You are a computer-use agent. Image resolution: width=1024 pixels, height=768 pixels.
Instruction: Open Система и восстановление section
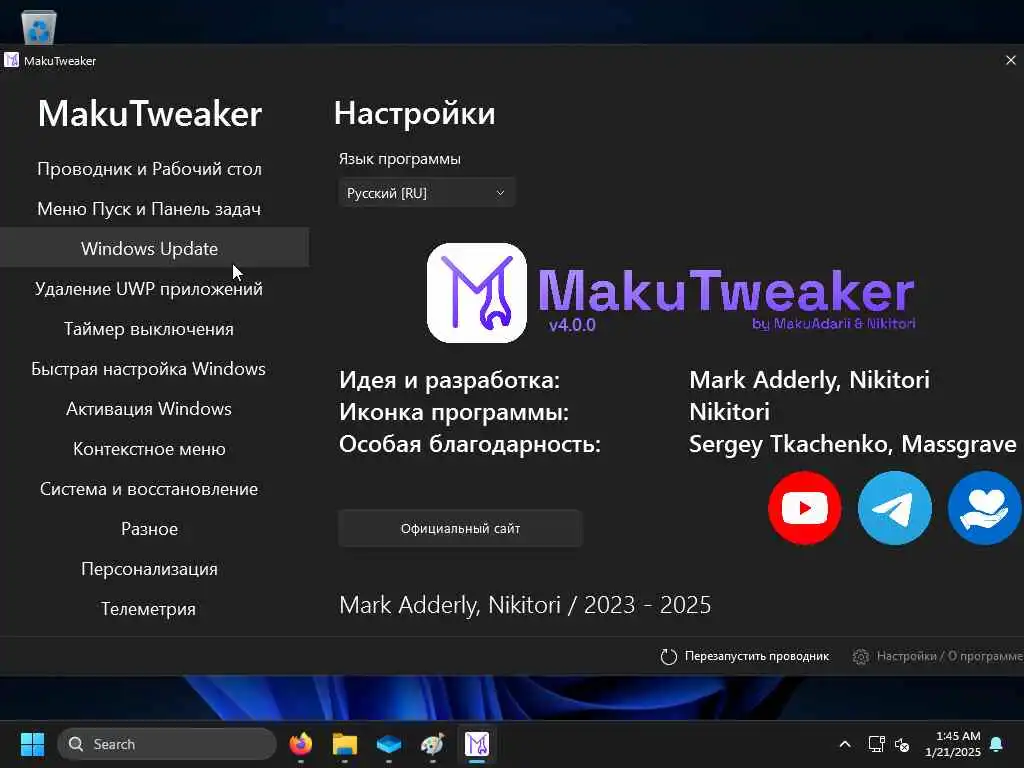pos(150,489)
